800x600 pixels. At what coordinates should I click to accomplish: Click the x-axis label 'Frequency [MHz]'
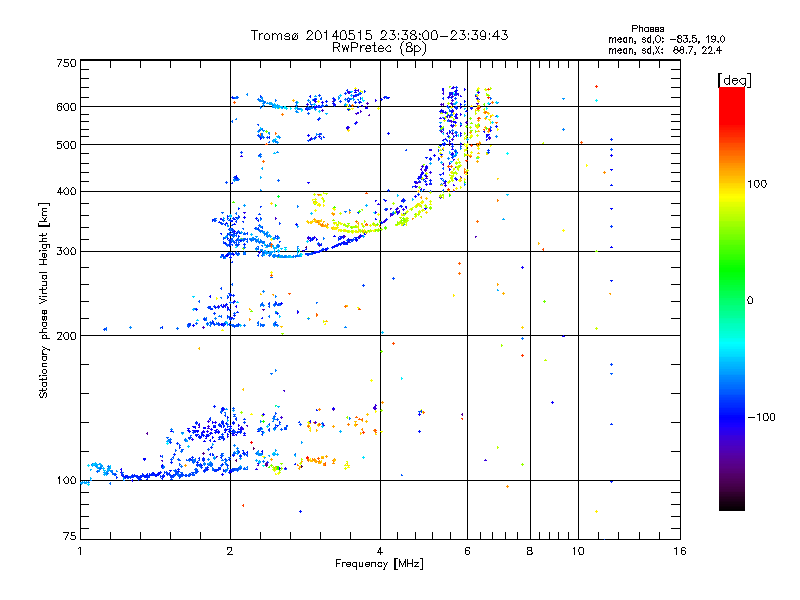379,564
